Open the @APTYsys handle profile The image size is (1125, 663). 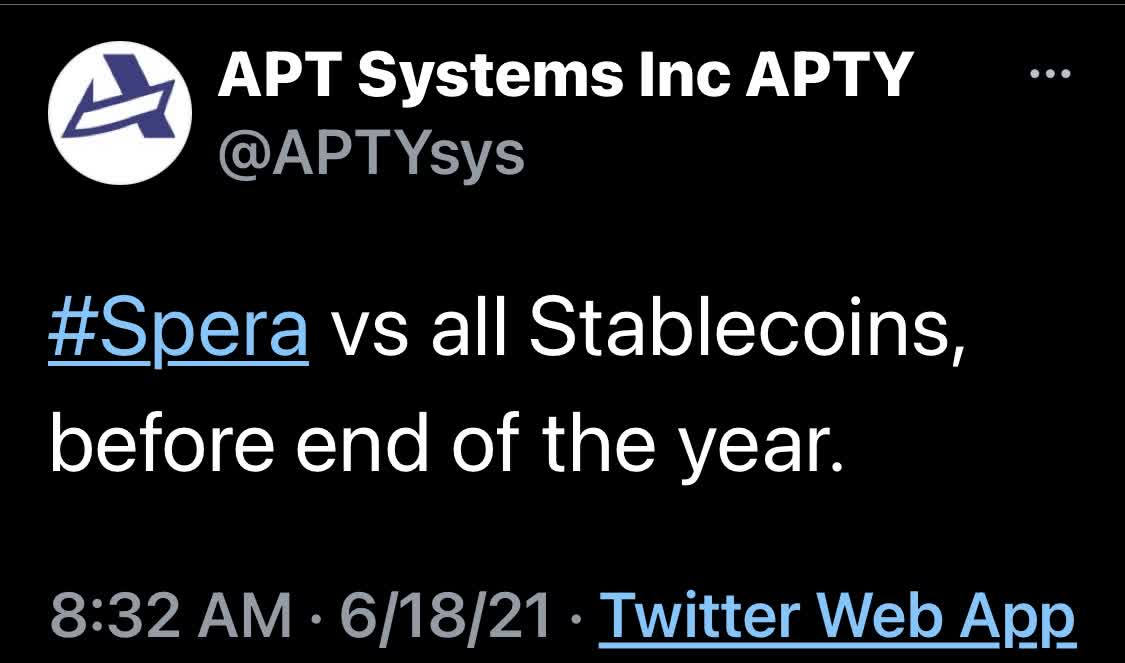[x=371, y=152]
